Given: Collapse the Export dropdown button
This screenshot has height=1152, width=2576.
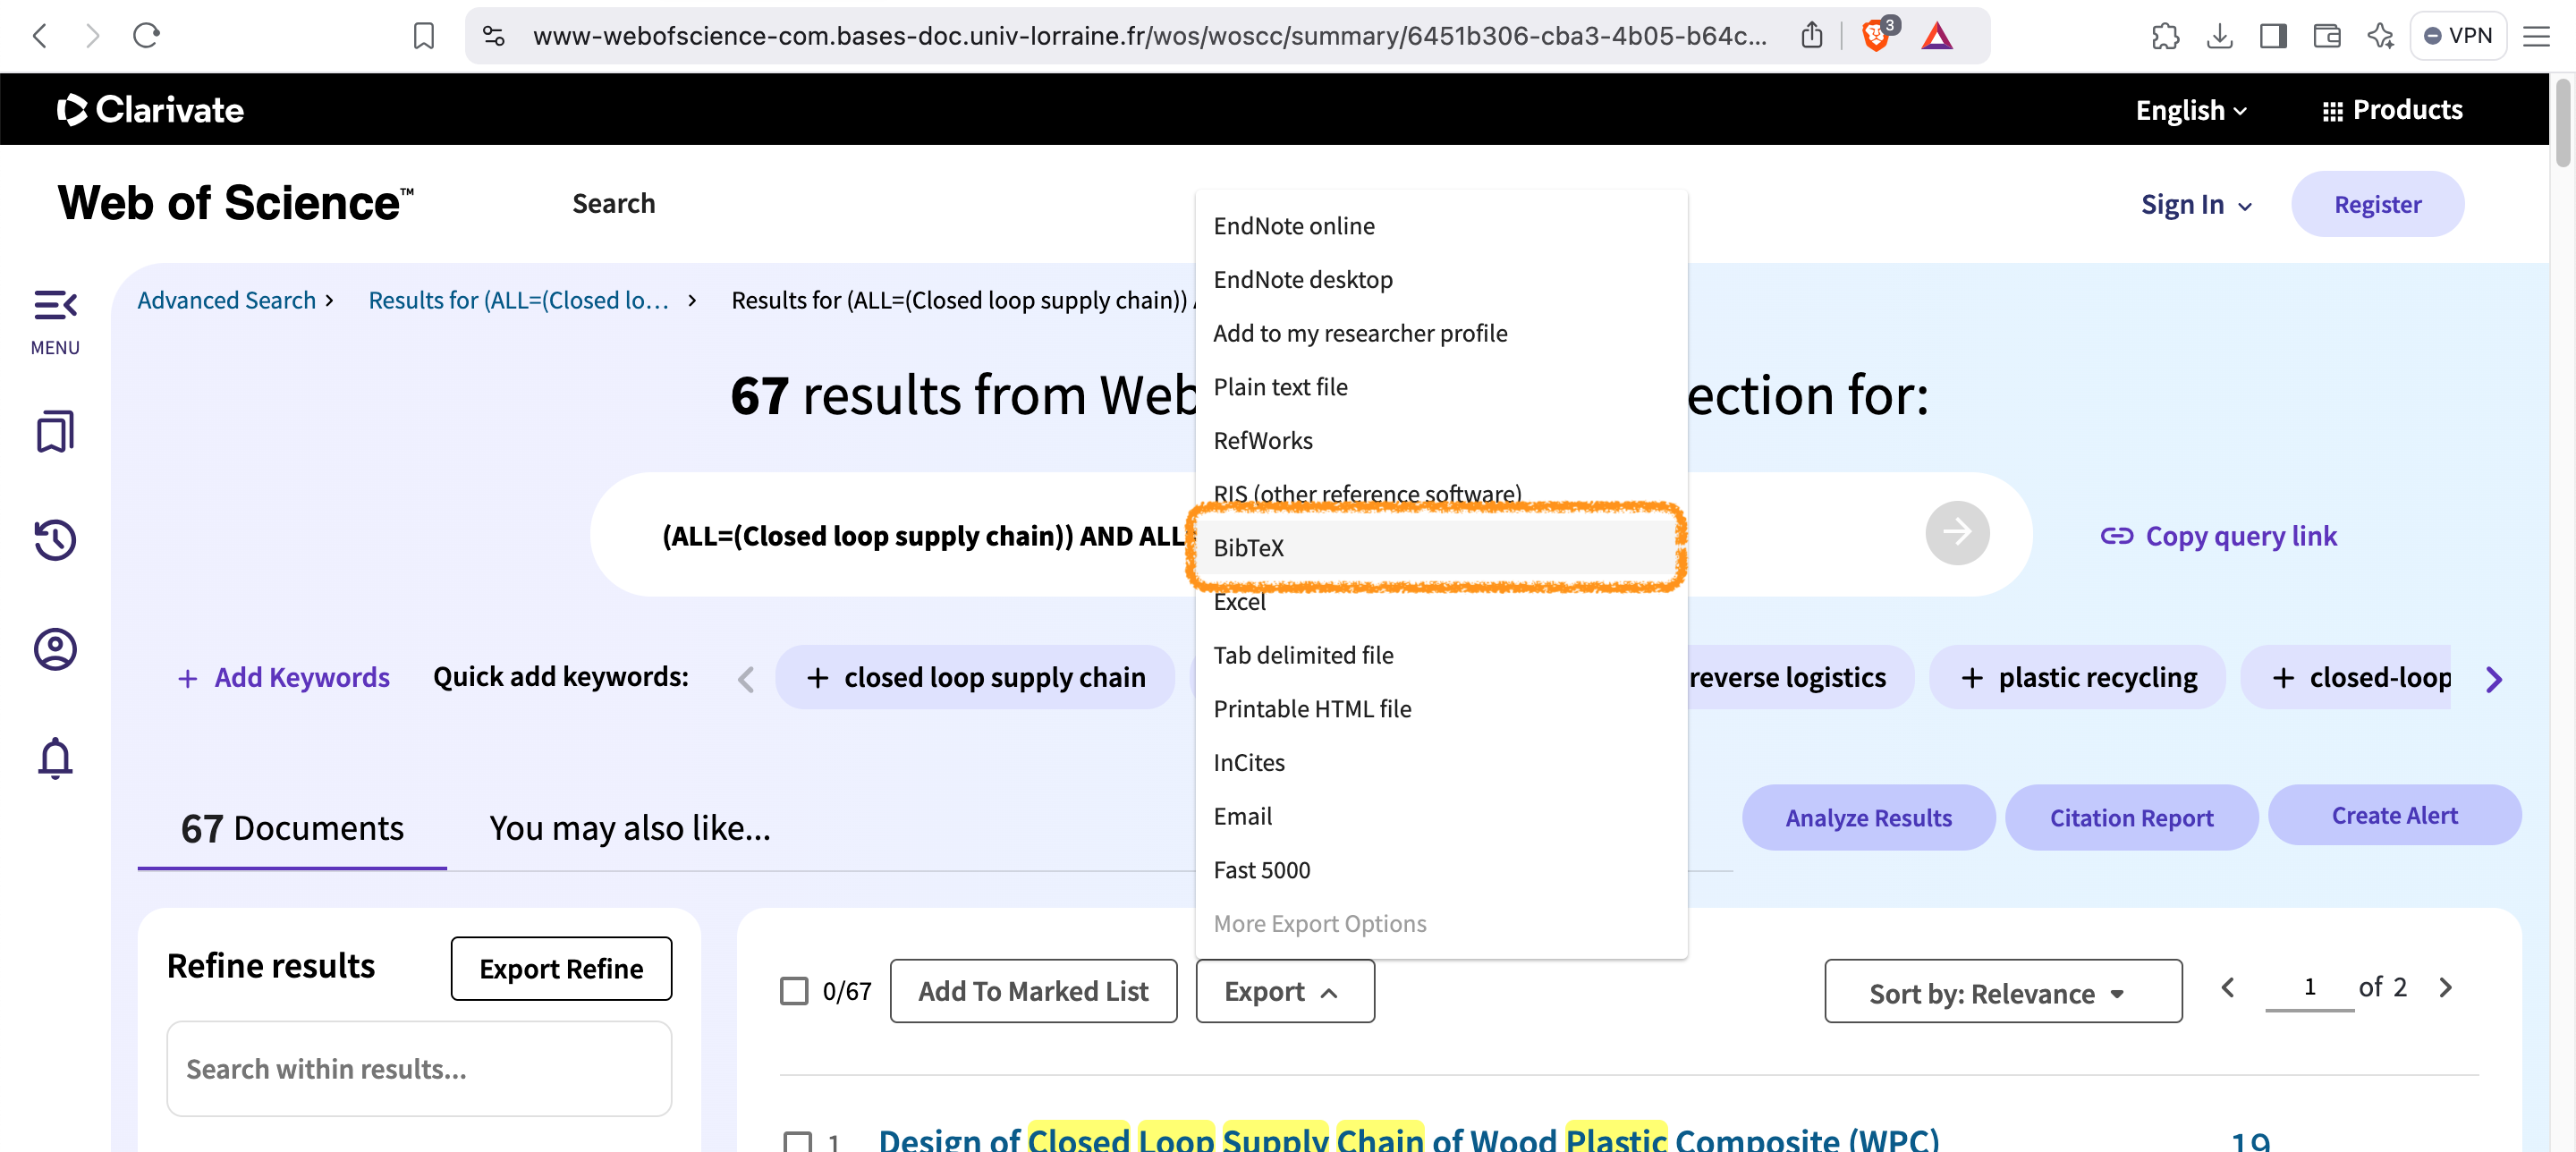Looking at the screenshot, I should click(x=1284, y=991).
